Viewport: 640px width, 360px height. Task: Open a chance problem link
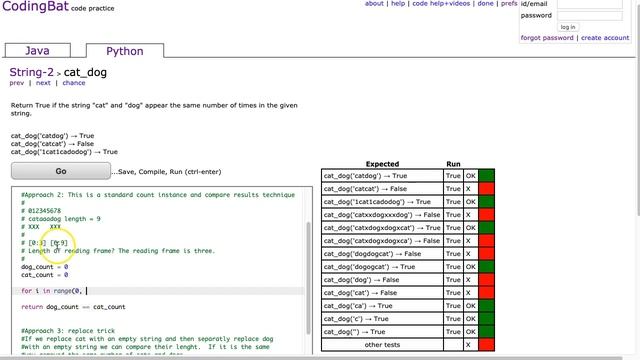pyautogui.click(x=74, y=83)
